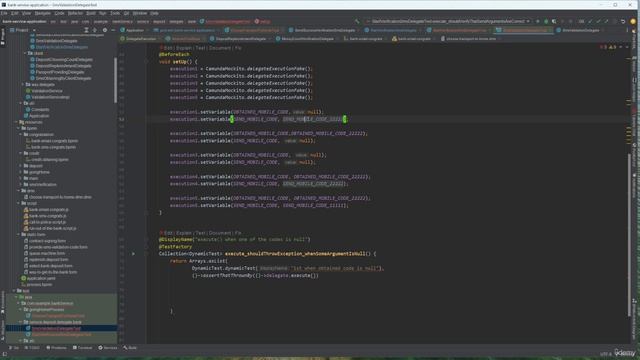Click the run gutter icon beside execute_shouldThrowException test

pos(133,254)
